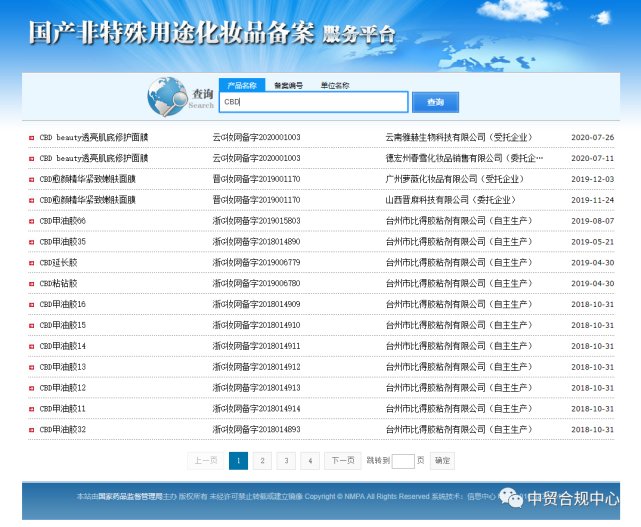641x527 pixels.
Task: Click record number 浙G妆网备字2019015803
Action: 256,221
